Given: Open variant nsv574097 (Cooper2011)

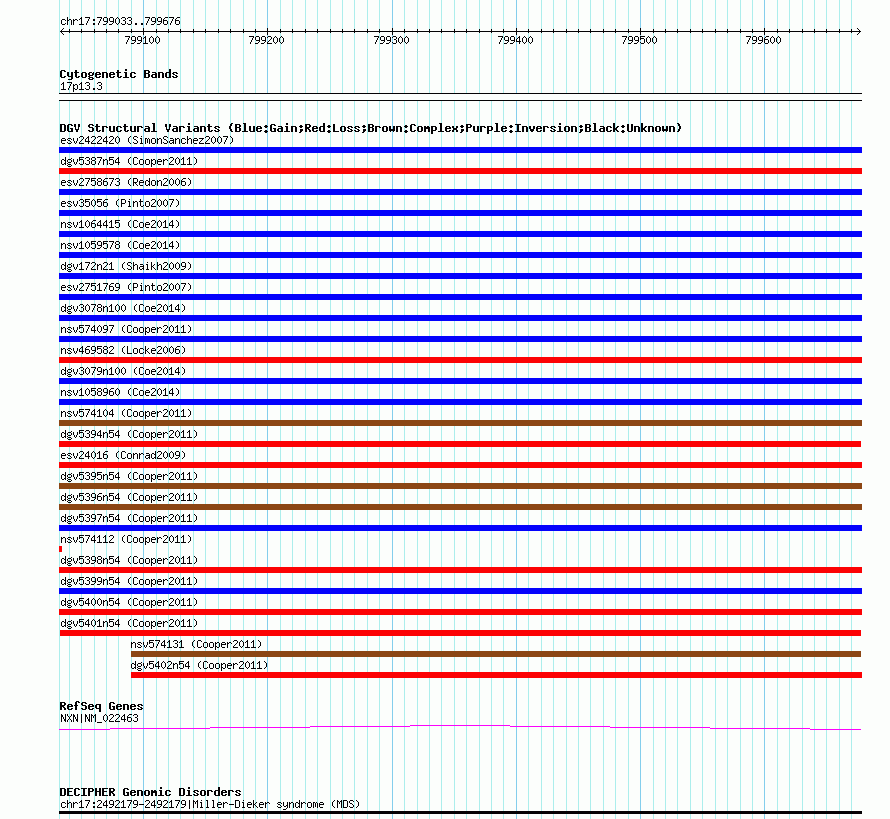Looking at the screenshot, I should pyautogui.click(x=126, y=329).
